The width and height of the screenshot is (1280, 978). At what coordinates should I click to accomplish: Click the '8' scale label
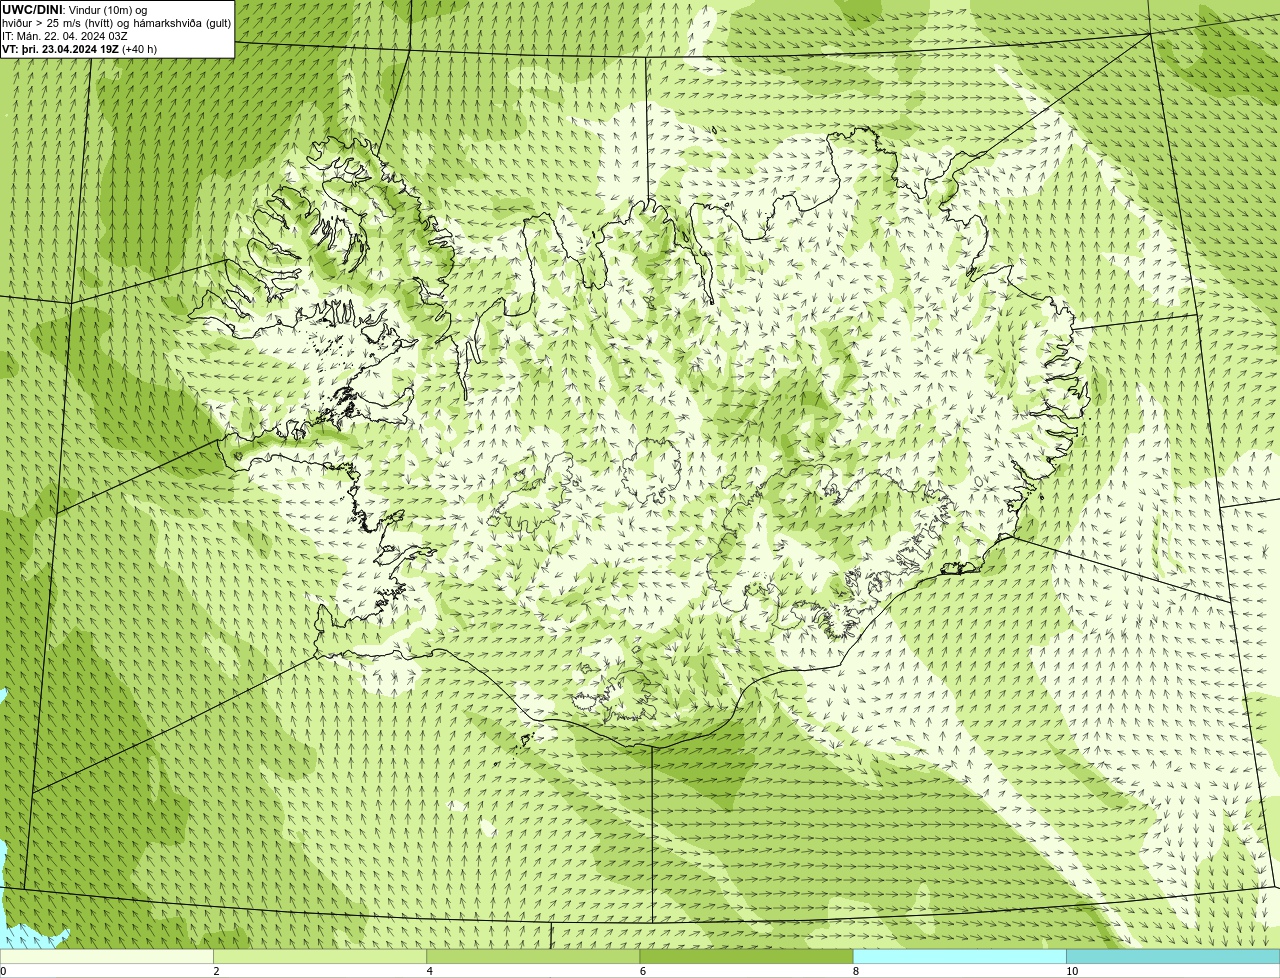pyautogui.click(x=856, y=971)
